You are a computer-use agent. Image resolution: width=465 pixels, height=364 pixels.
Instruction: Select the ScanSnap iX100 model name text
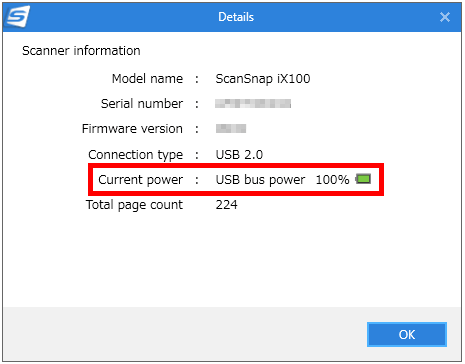click(263, 79)
